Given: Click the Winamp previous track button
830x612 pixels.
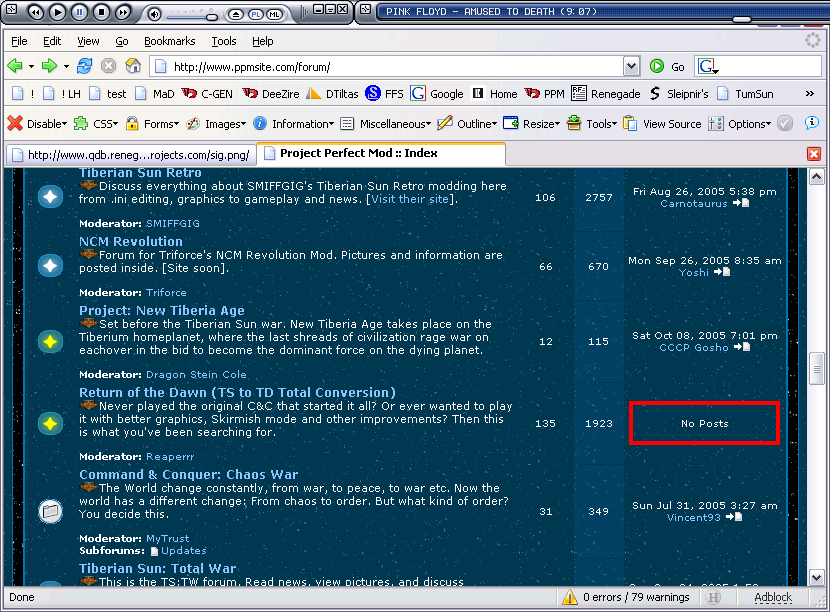Looking at the screenshot, I should pos(35,12).
